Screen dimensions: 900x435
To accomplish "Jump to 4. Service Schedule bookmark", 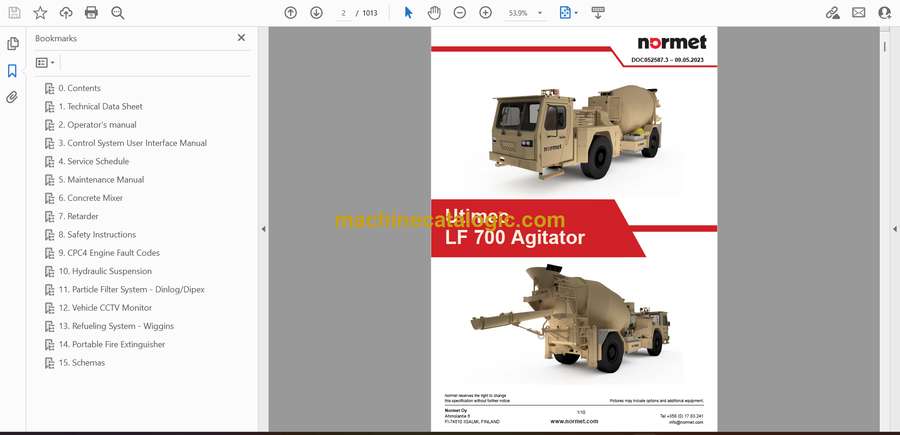I will [x=94, y=161].
